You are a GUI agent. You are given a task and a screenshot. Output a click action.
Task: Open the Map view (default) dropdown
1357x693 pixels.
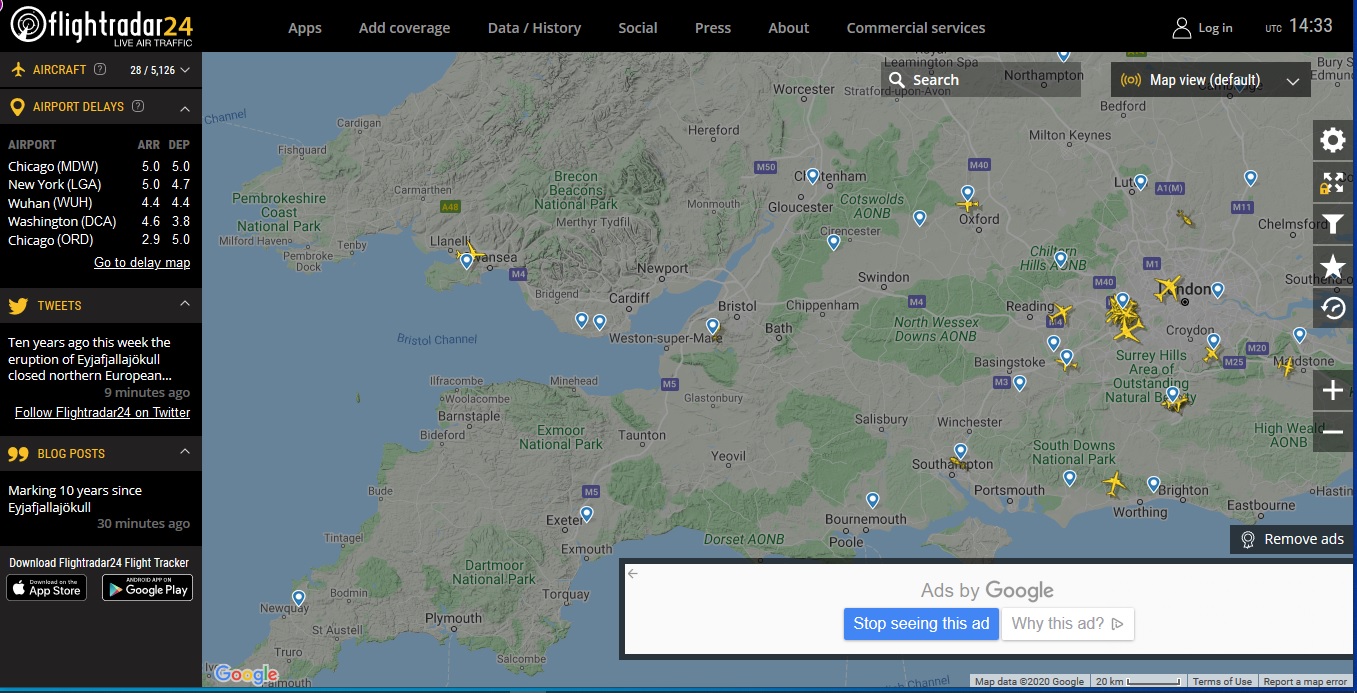tap(1210, 80)
